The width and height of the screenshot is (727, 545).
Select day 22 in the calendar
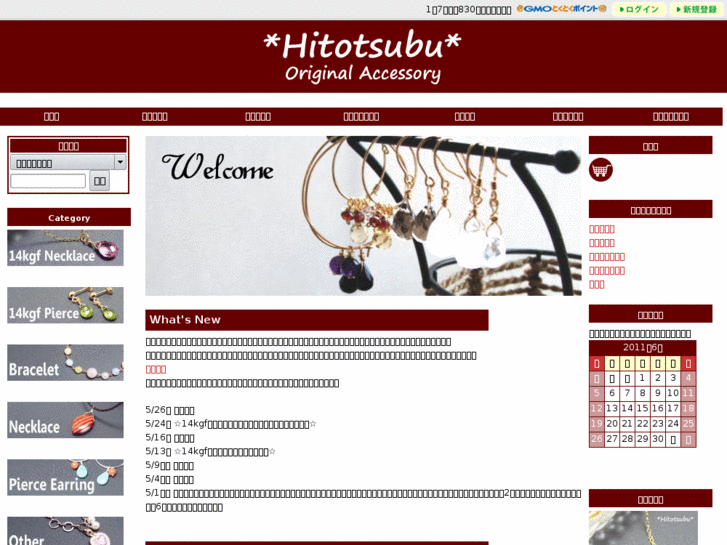(x=642, y=423)
